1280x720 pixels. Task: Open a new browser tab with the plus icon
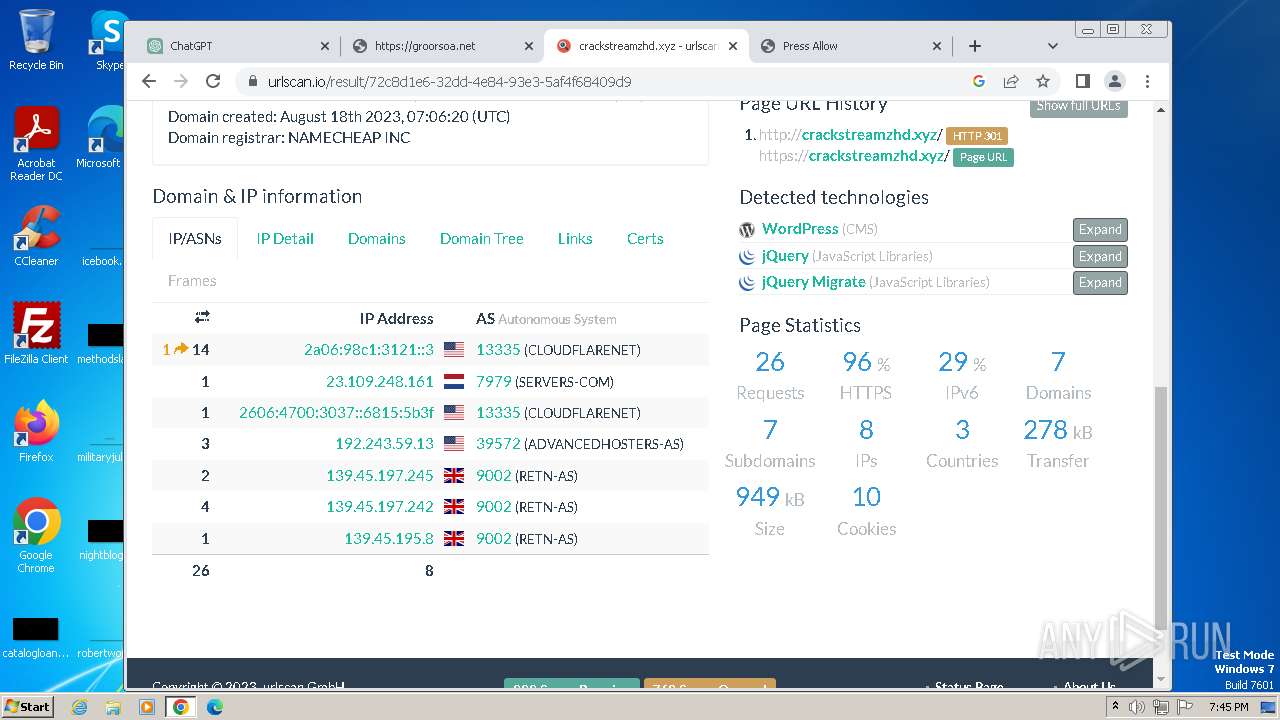coord(975,46)
